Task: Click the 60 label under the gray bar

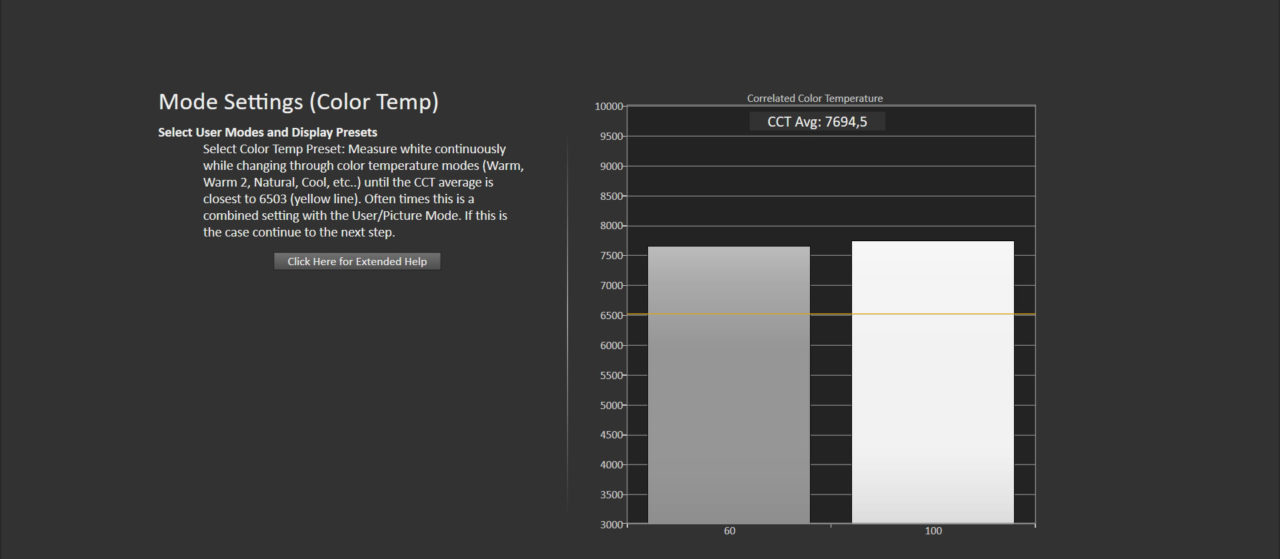Action: [x=729, y=531]
